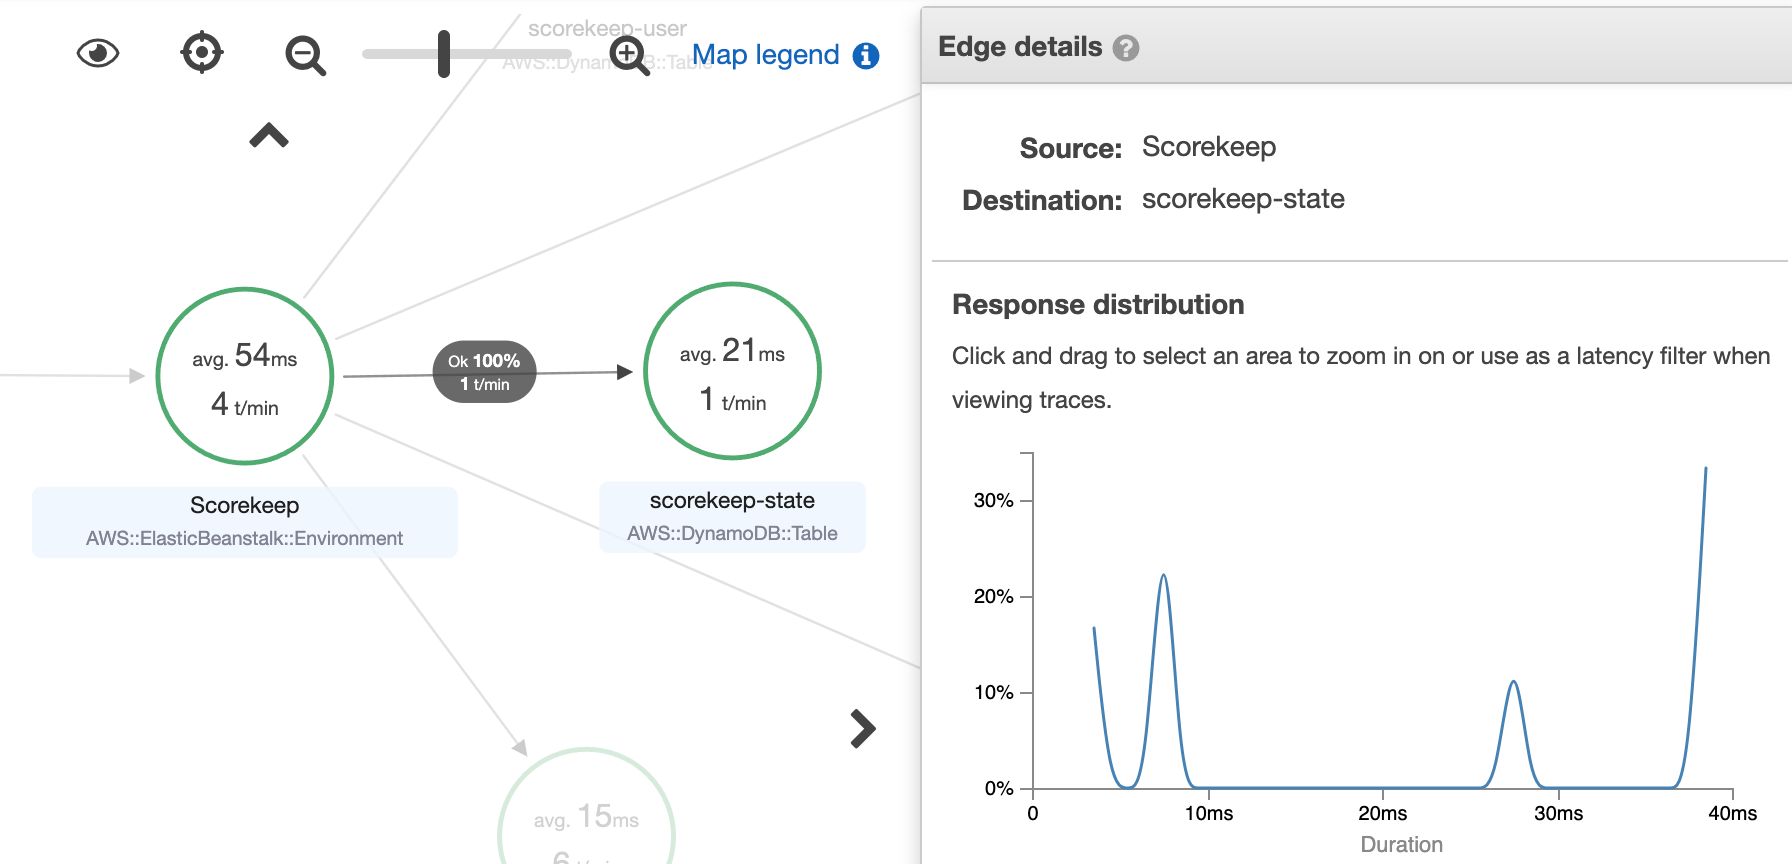Click the center-map crosshair icon

[x=202, y=53]
